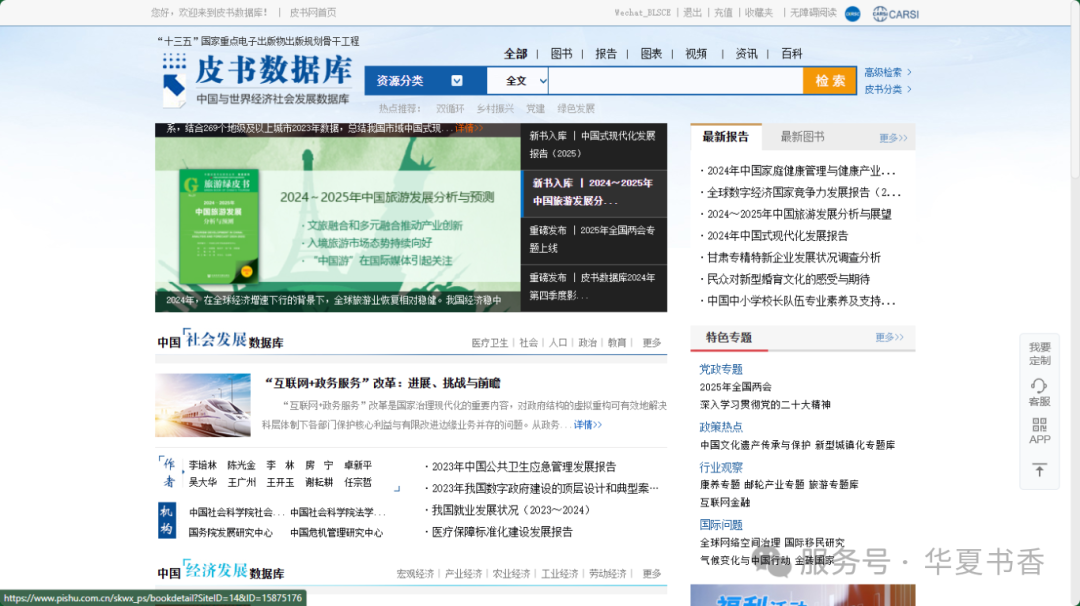Click hot keyword 绿色发展

click(576, 108)
